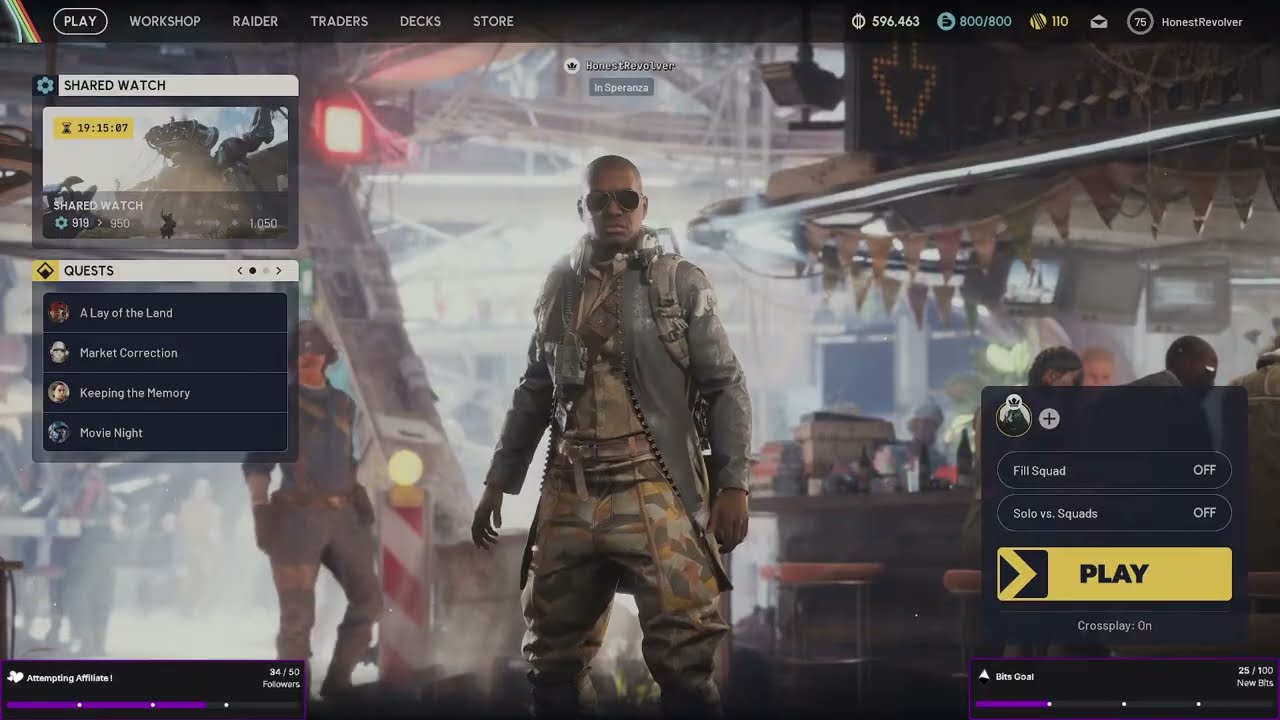1280x720 pixels.
Task: Click the teal currency icon beside 800/800
Action: click(x=945, y=21)
